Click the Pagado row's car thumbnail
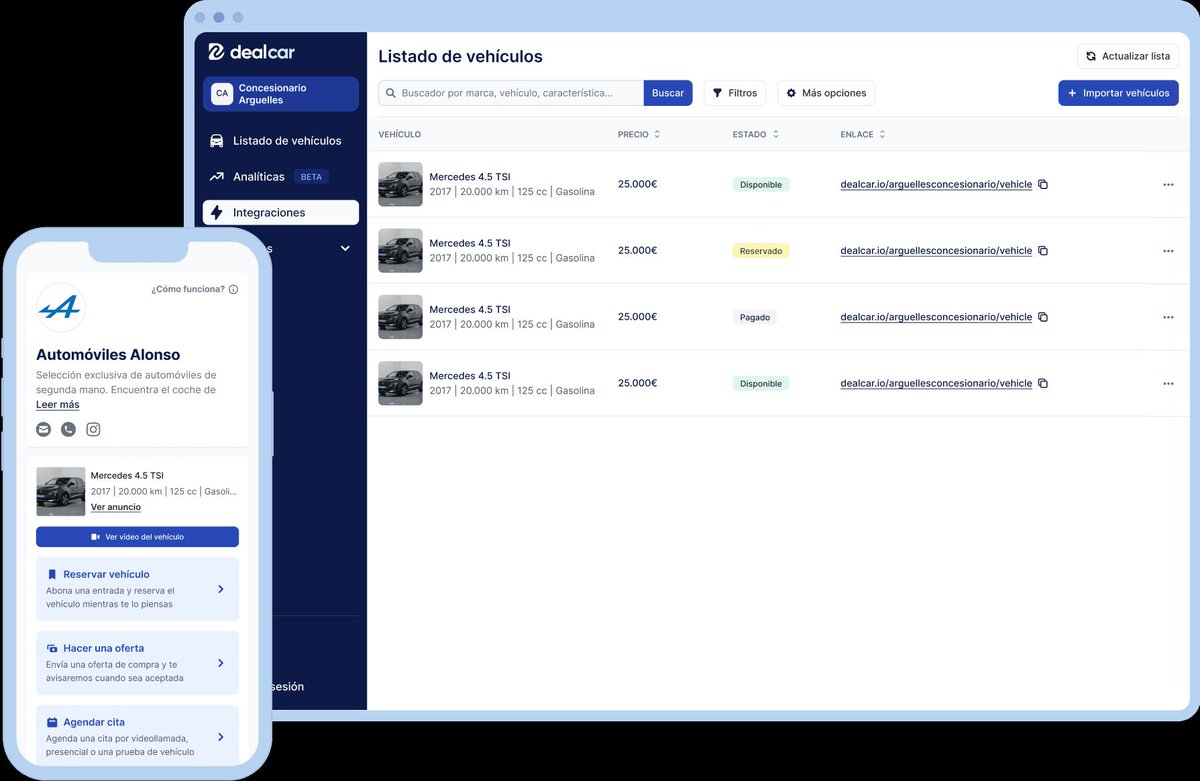This screenshot has width=1200, height=781. [x=400, y=317]
